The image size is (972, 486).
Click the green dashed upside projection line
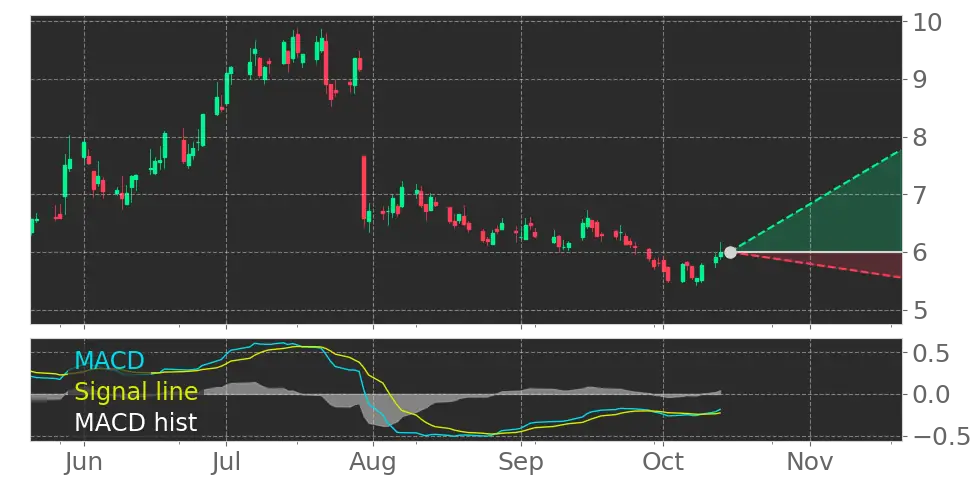[818, 201]
